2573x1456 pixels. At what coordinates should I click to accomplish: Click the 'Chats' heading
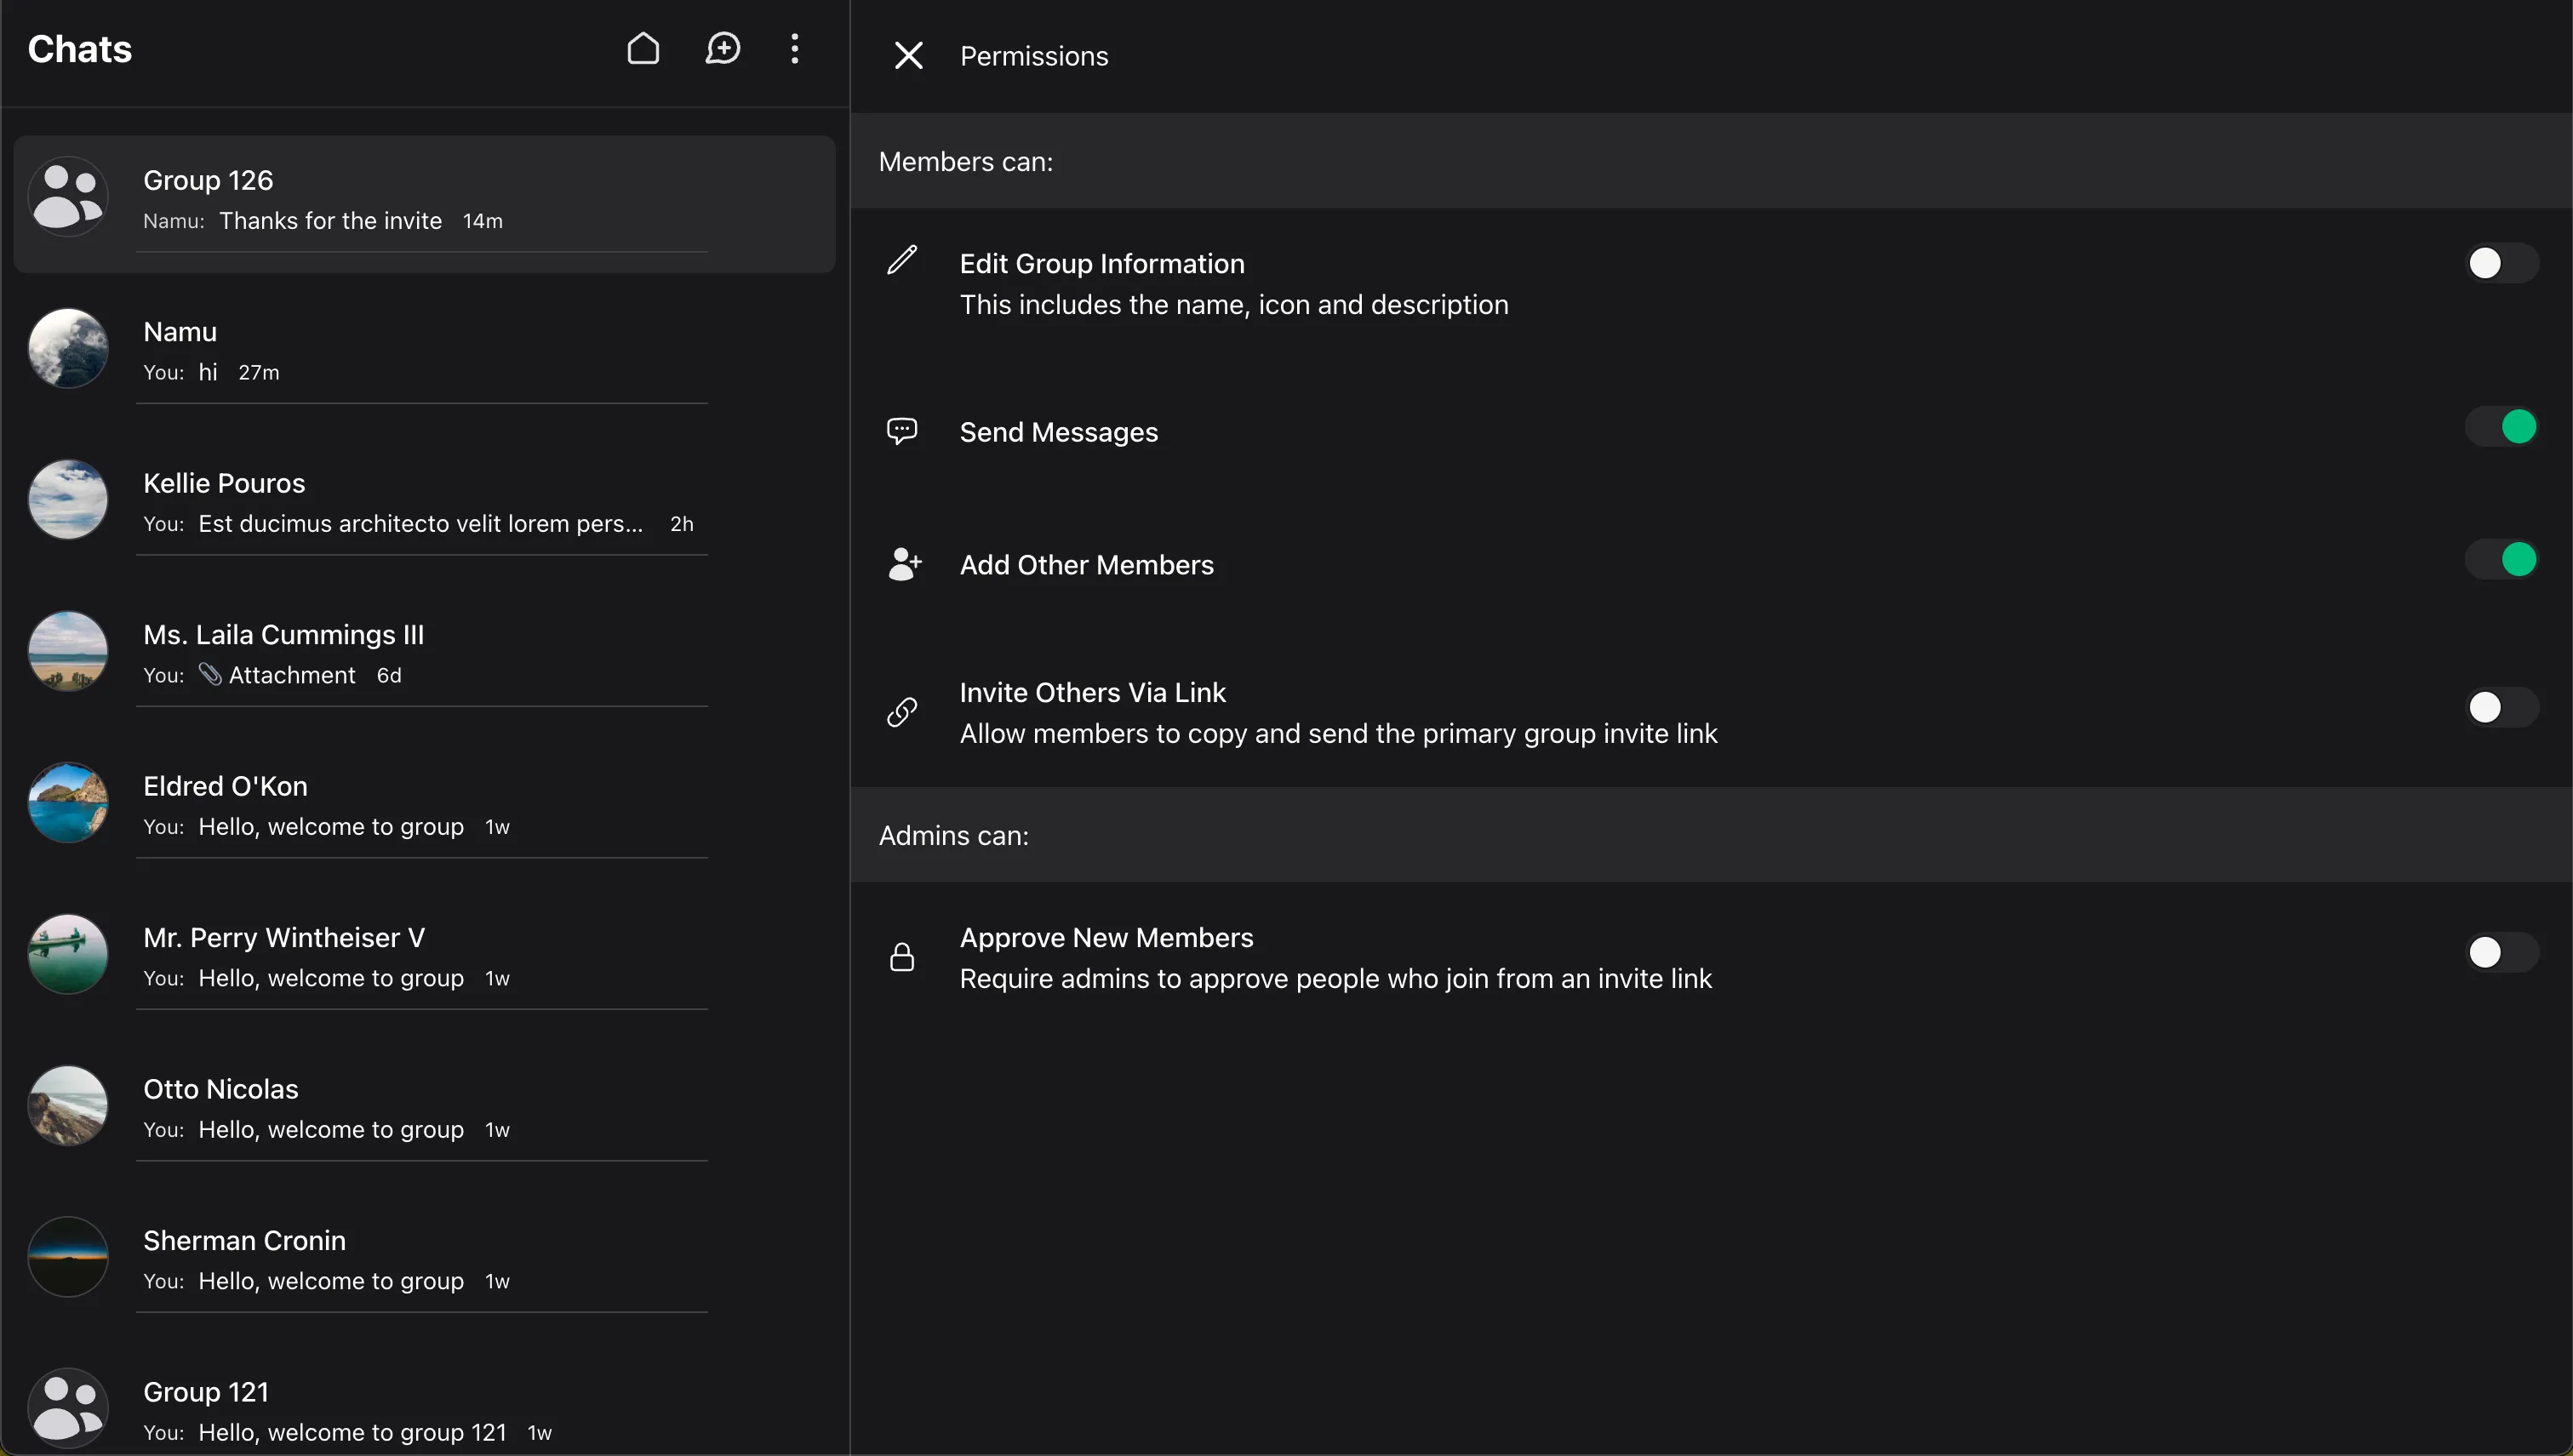[80, 49]
